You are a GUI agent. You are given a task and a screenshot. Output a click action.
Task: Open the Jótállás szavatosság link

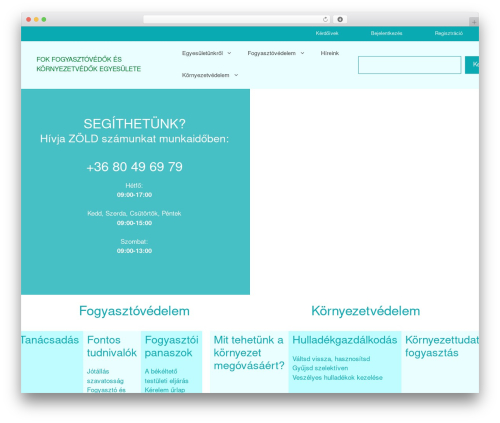coord(105,376)
